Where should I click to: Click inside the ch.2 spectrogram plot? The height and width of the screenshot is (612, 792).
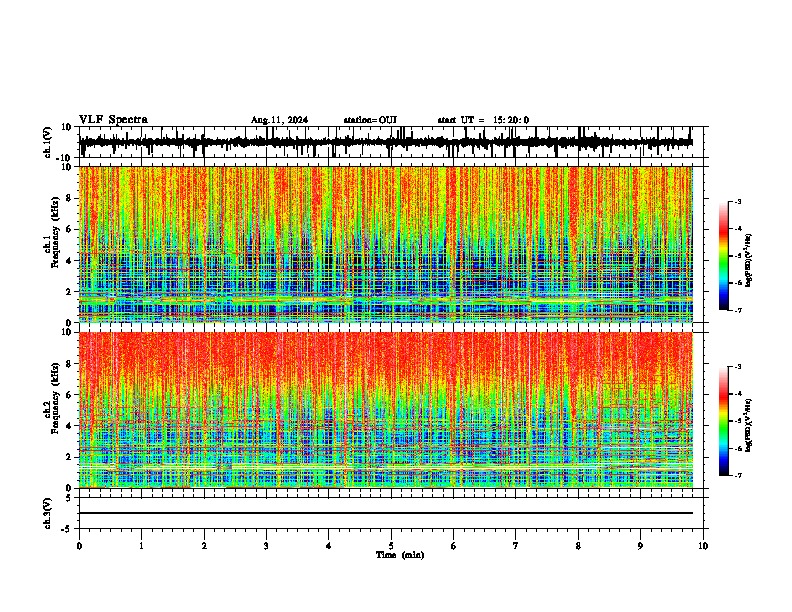(x=385, y=410)
